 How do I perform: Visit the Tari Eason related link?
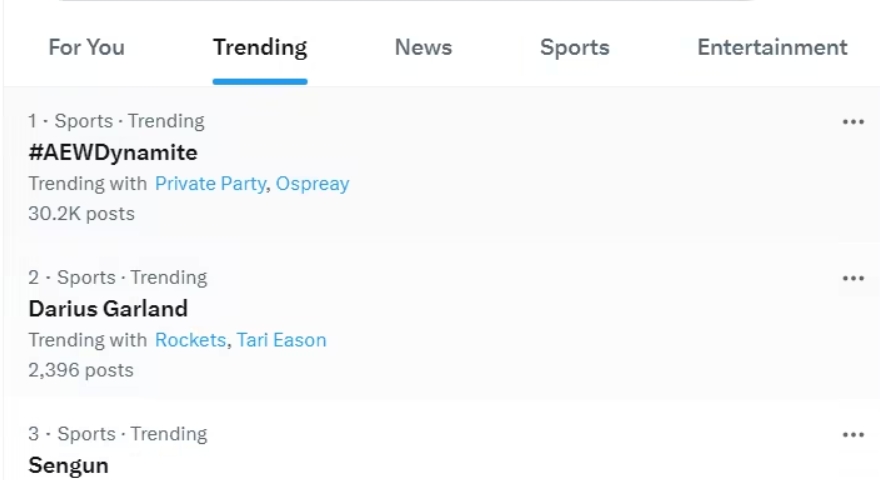tap(281, 340)
